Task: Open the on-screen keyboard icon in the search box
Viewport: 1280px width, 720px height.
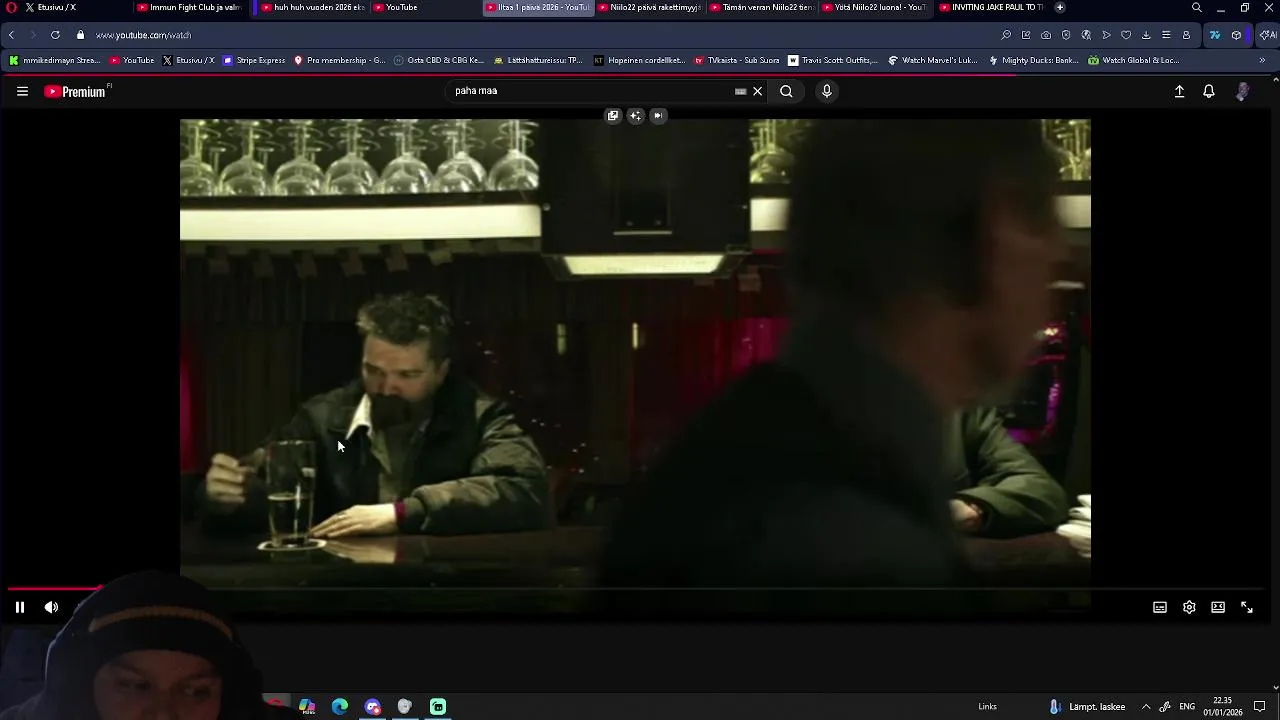Action: point(740,91)
